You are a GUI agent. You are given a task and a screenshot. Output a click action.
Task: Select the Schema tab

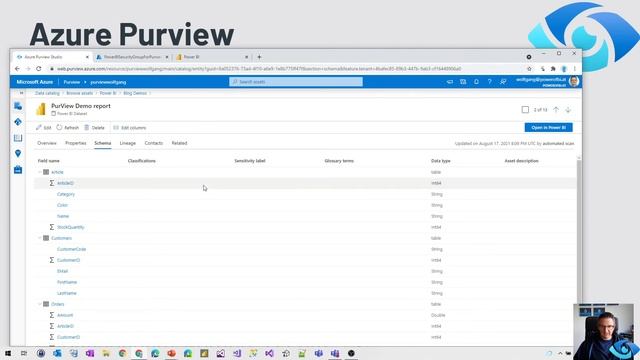coord(102,143)
